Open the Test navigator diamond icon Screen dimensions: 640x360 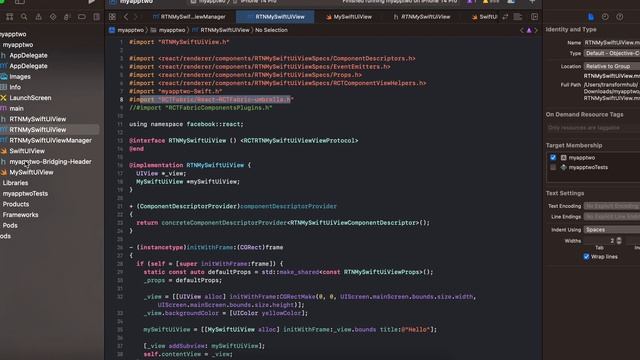pyautogui.click(x=53, y=17)
